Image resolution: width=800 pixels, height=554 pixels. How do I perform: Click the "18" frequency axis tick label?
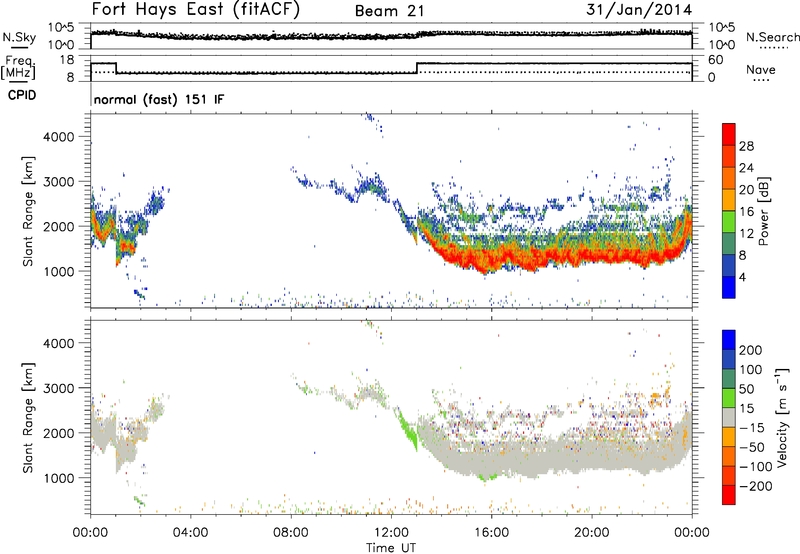click(x=67, y=60)
